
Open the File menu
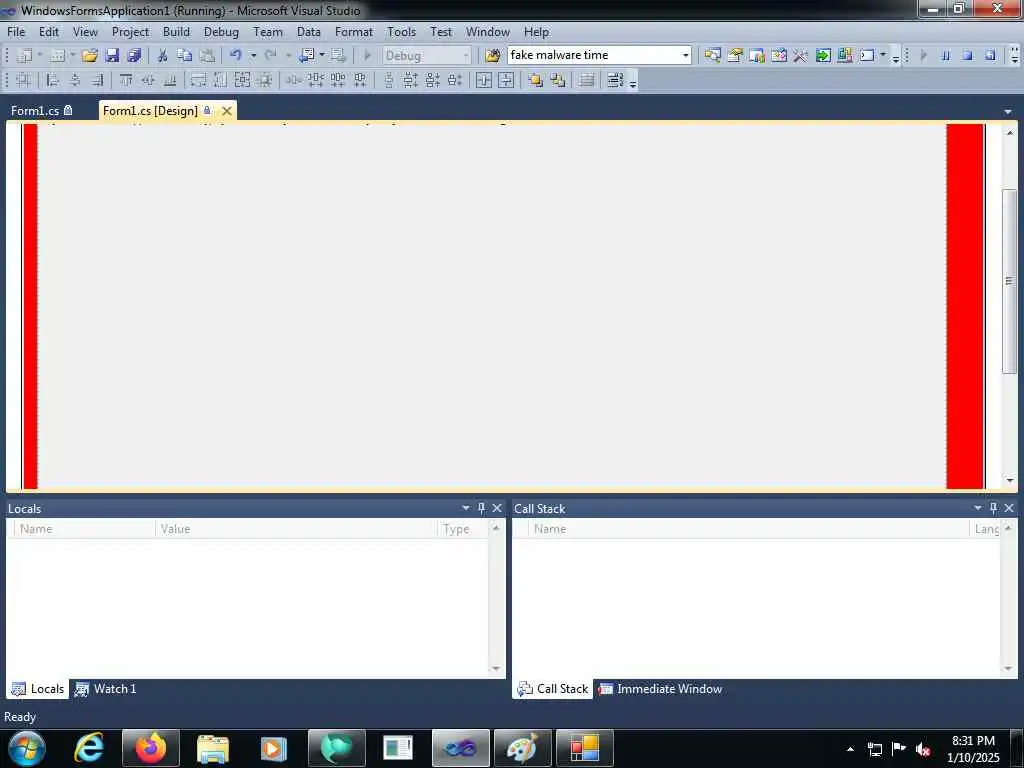[x=16, y=31]
